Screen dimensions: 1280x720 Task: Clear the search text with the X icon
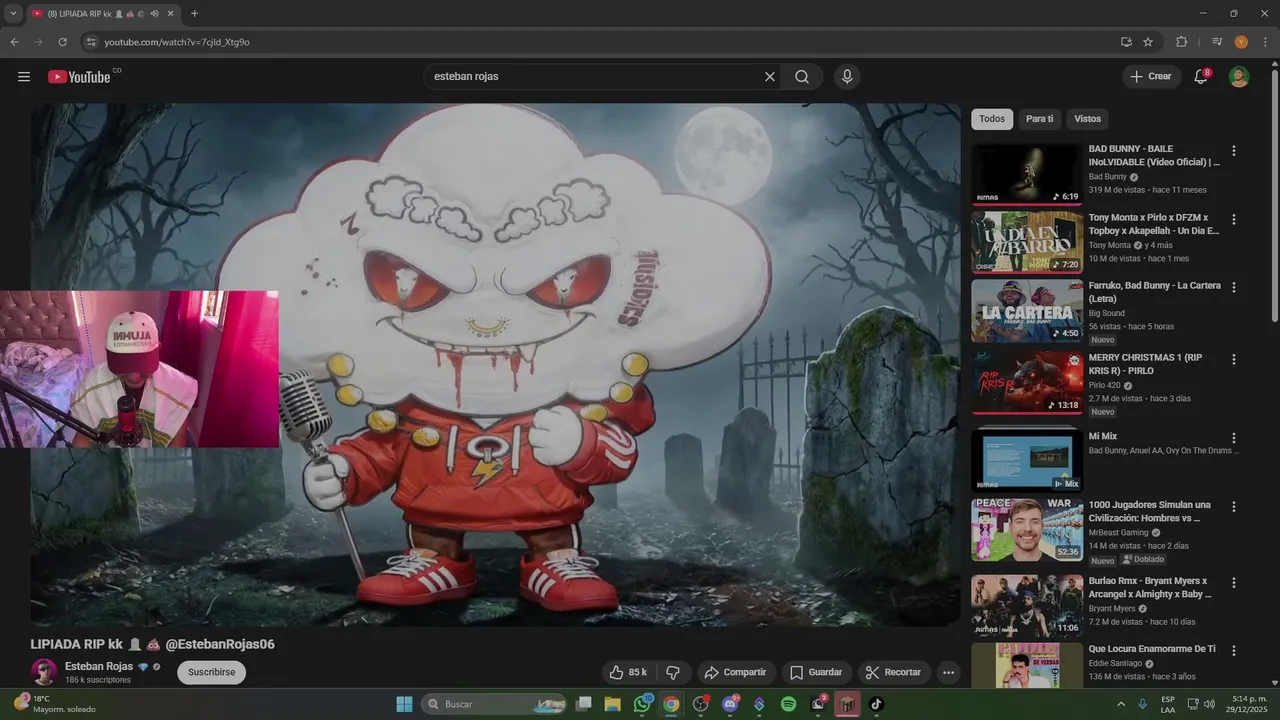point(770,77)
